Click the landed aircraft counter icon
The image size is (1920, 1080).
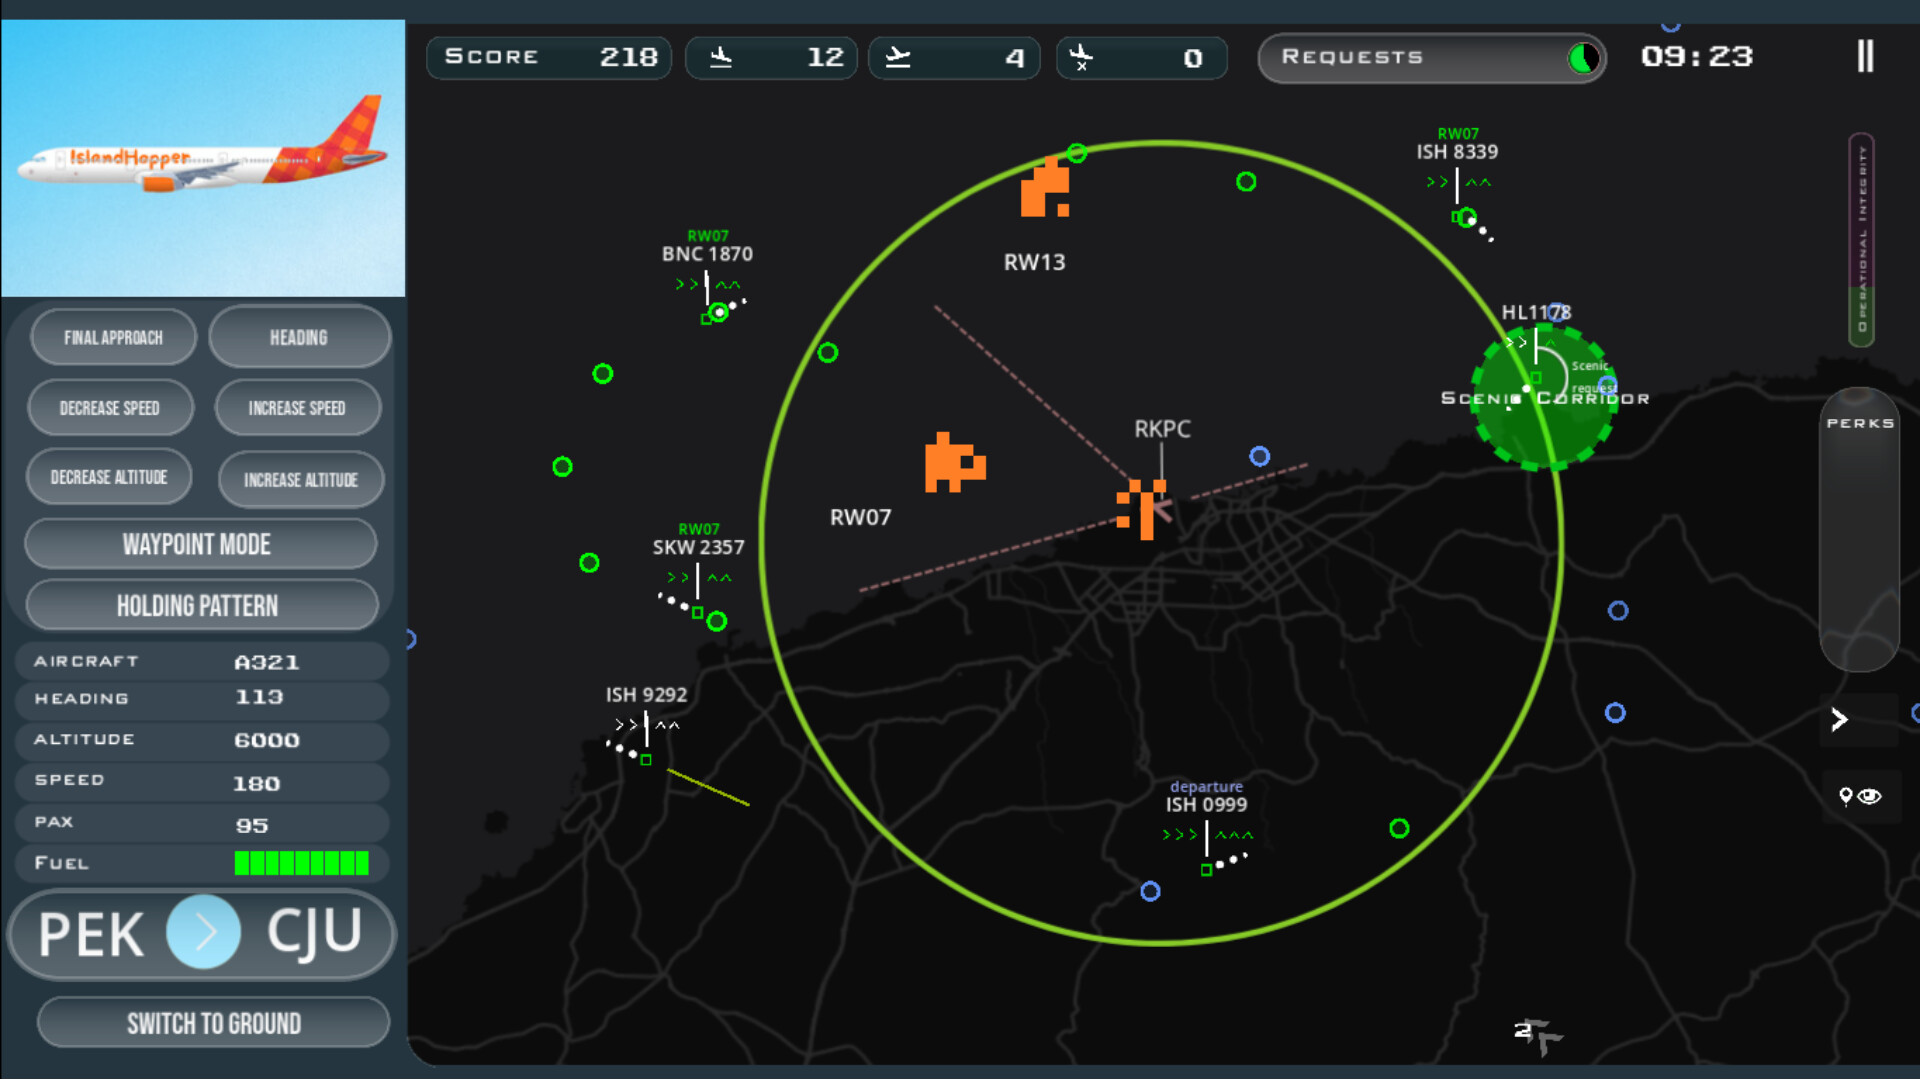(721, 57)
